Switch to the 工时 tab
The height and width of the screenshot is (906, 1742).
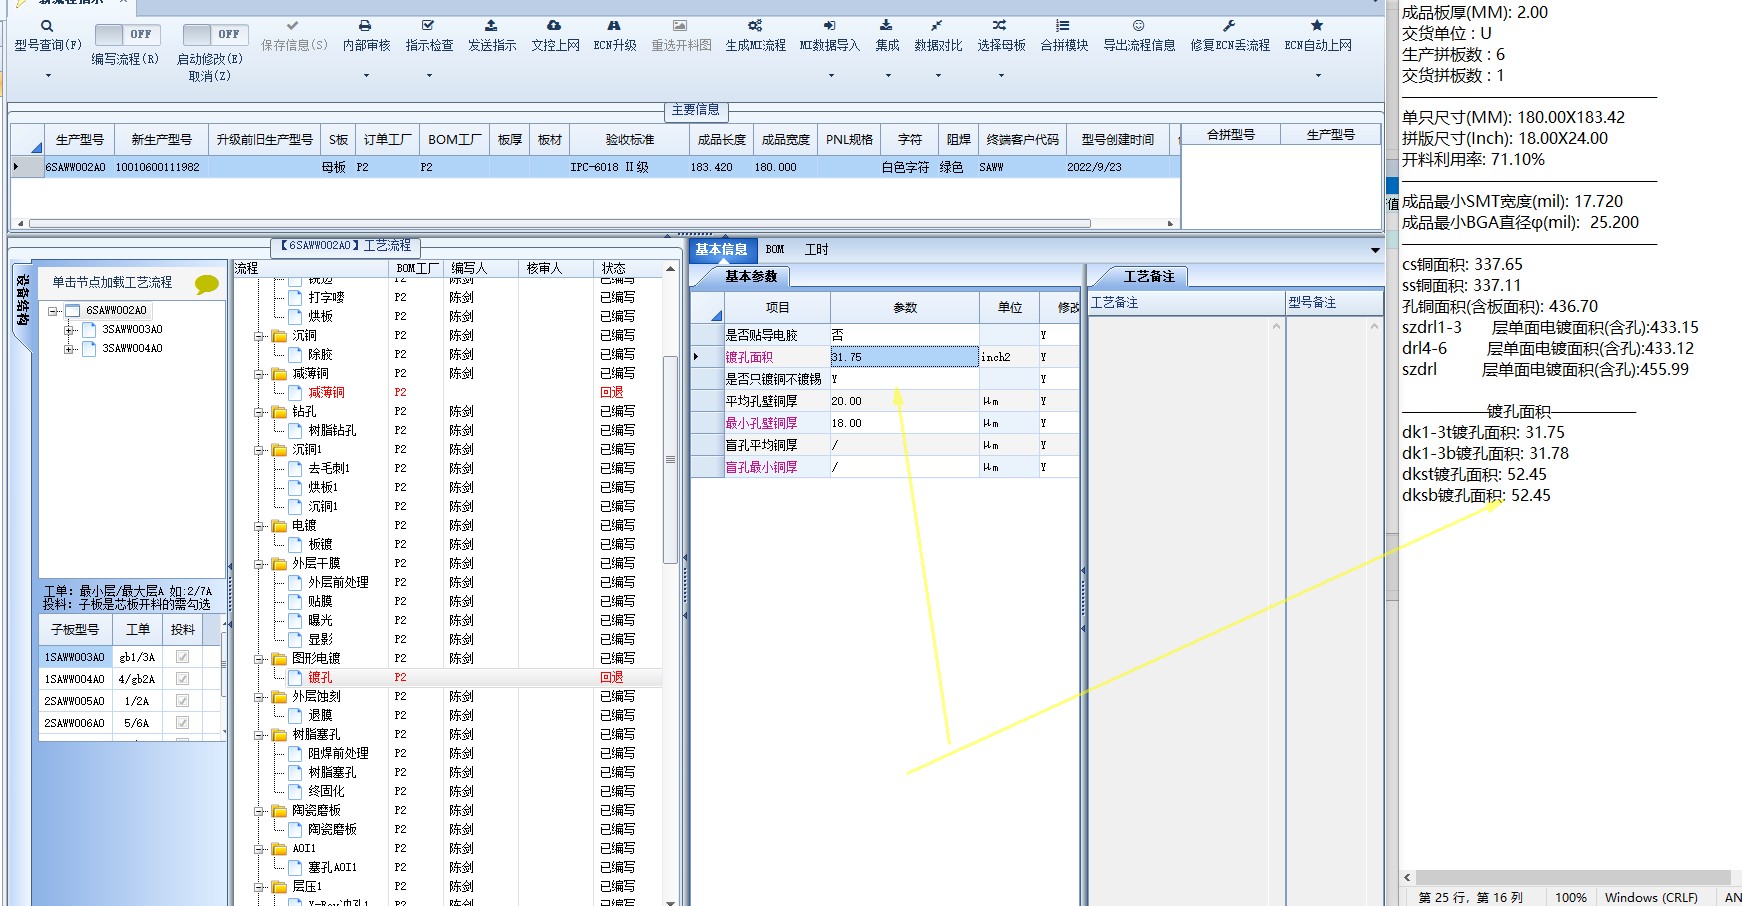coord(816,250)
